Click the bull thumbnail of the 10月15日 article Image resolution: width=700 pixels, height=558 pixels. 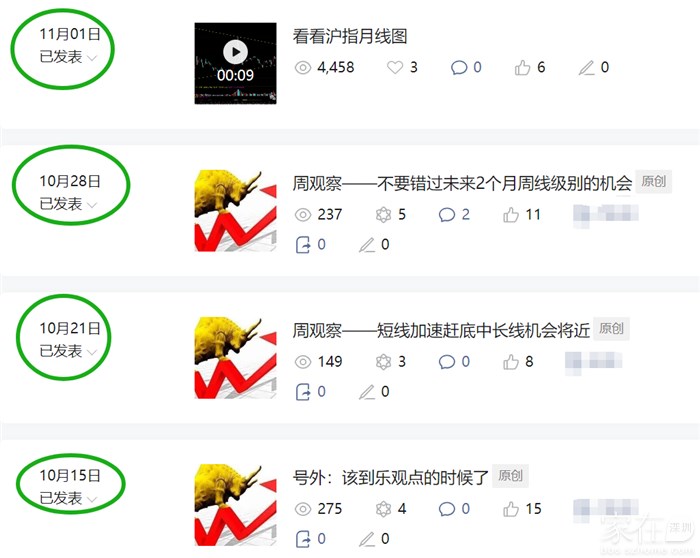(235, 505)
